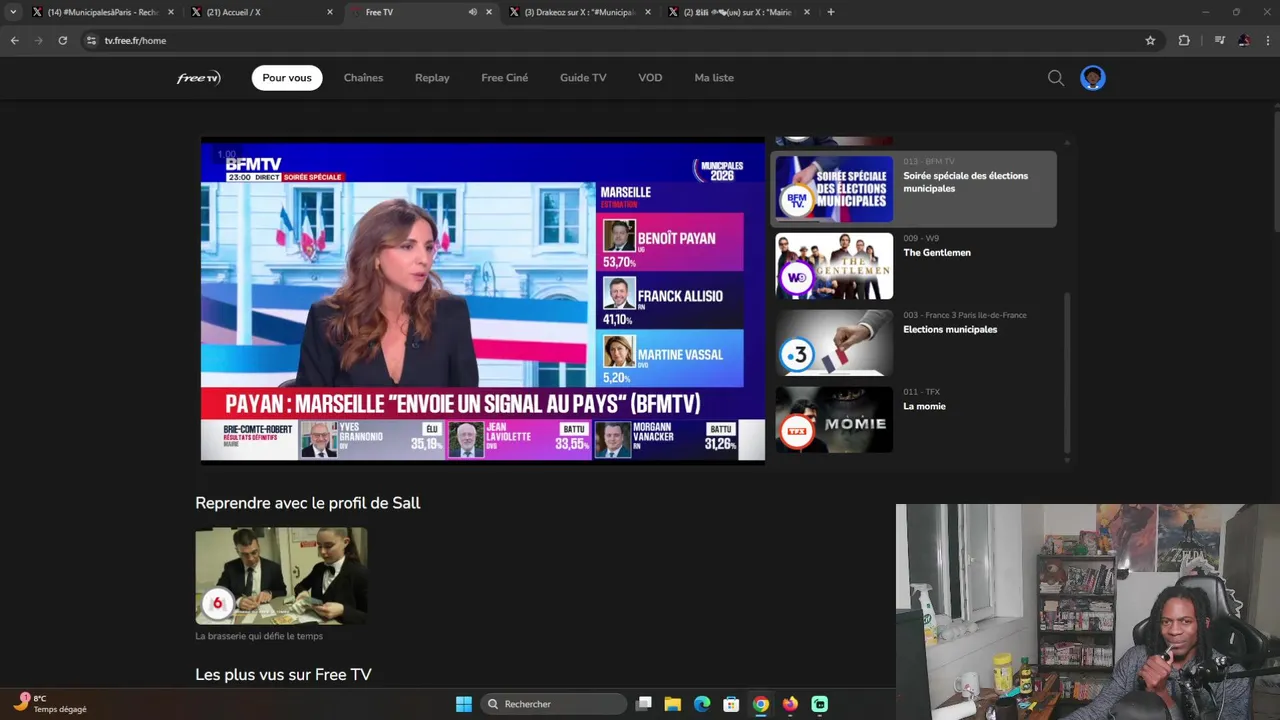1280x720 pixels.
Task: Bookmark this page with the star icon
Action: click(1150, 40)
